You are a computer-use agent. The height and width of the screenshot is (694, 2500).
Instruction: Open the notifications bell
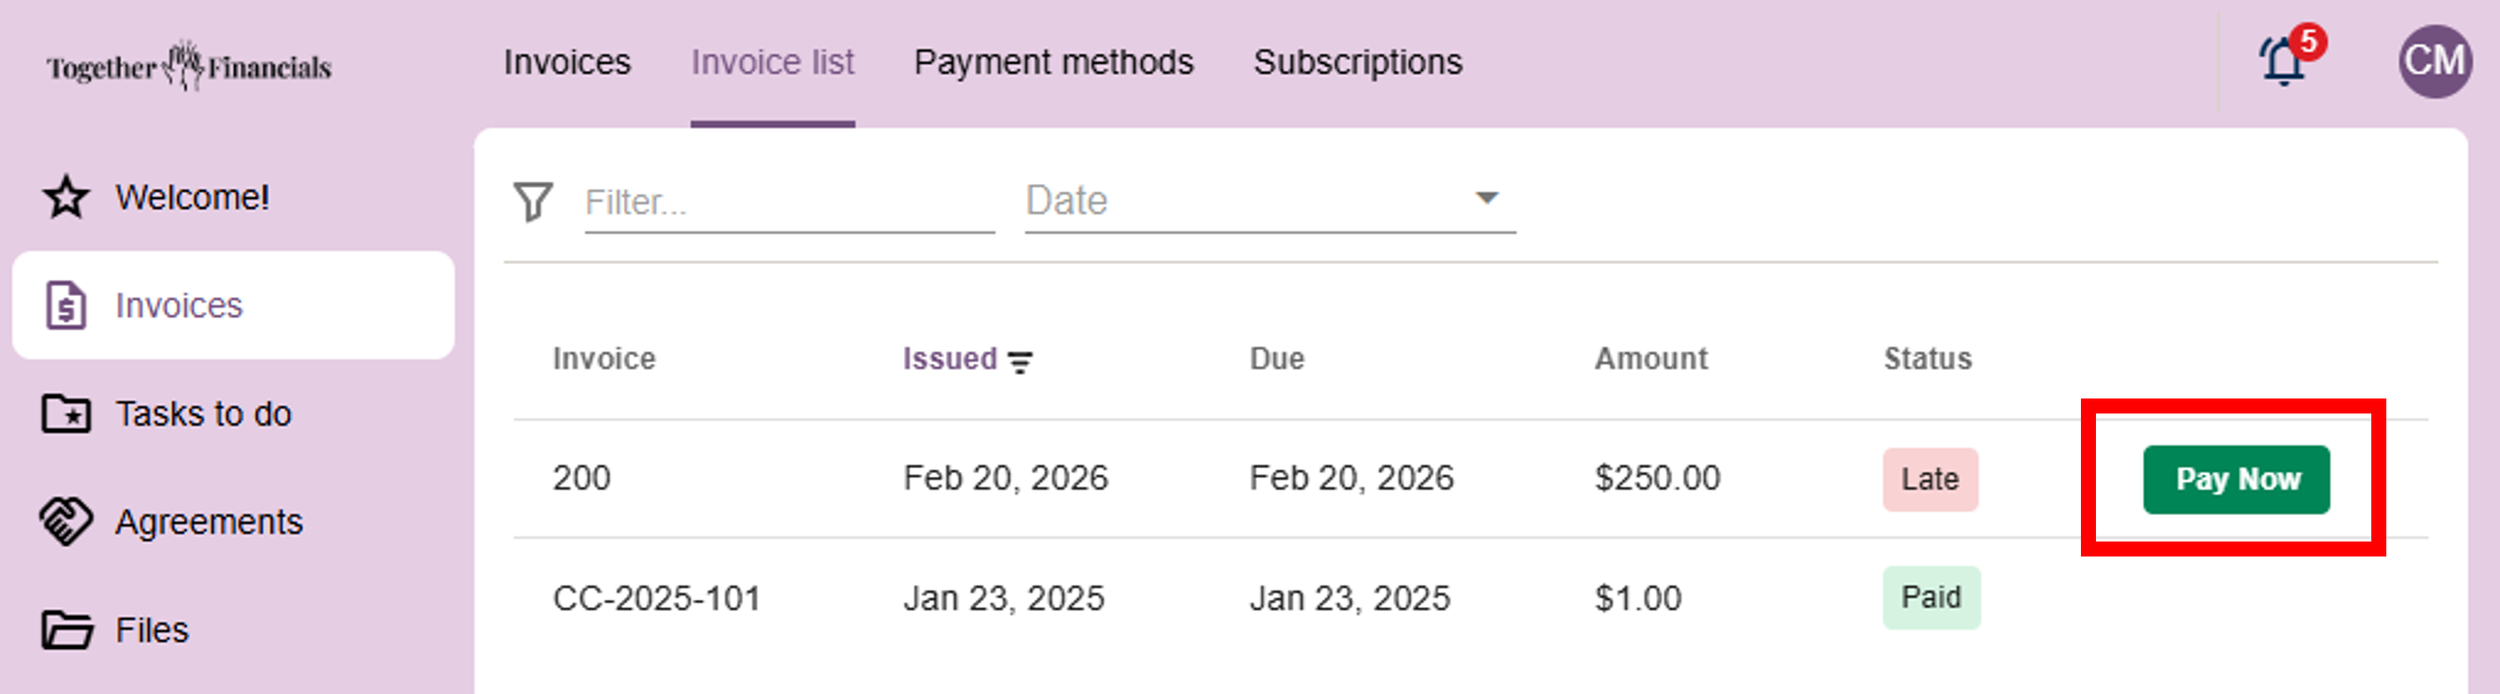pos(2283,62)
